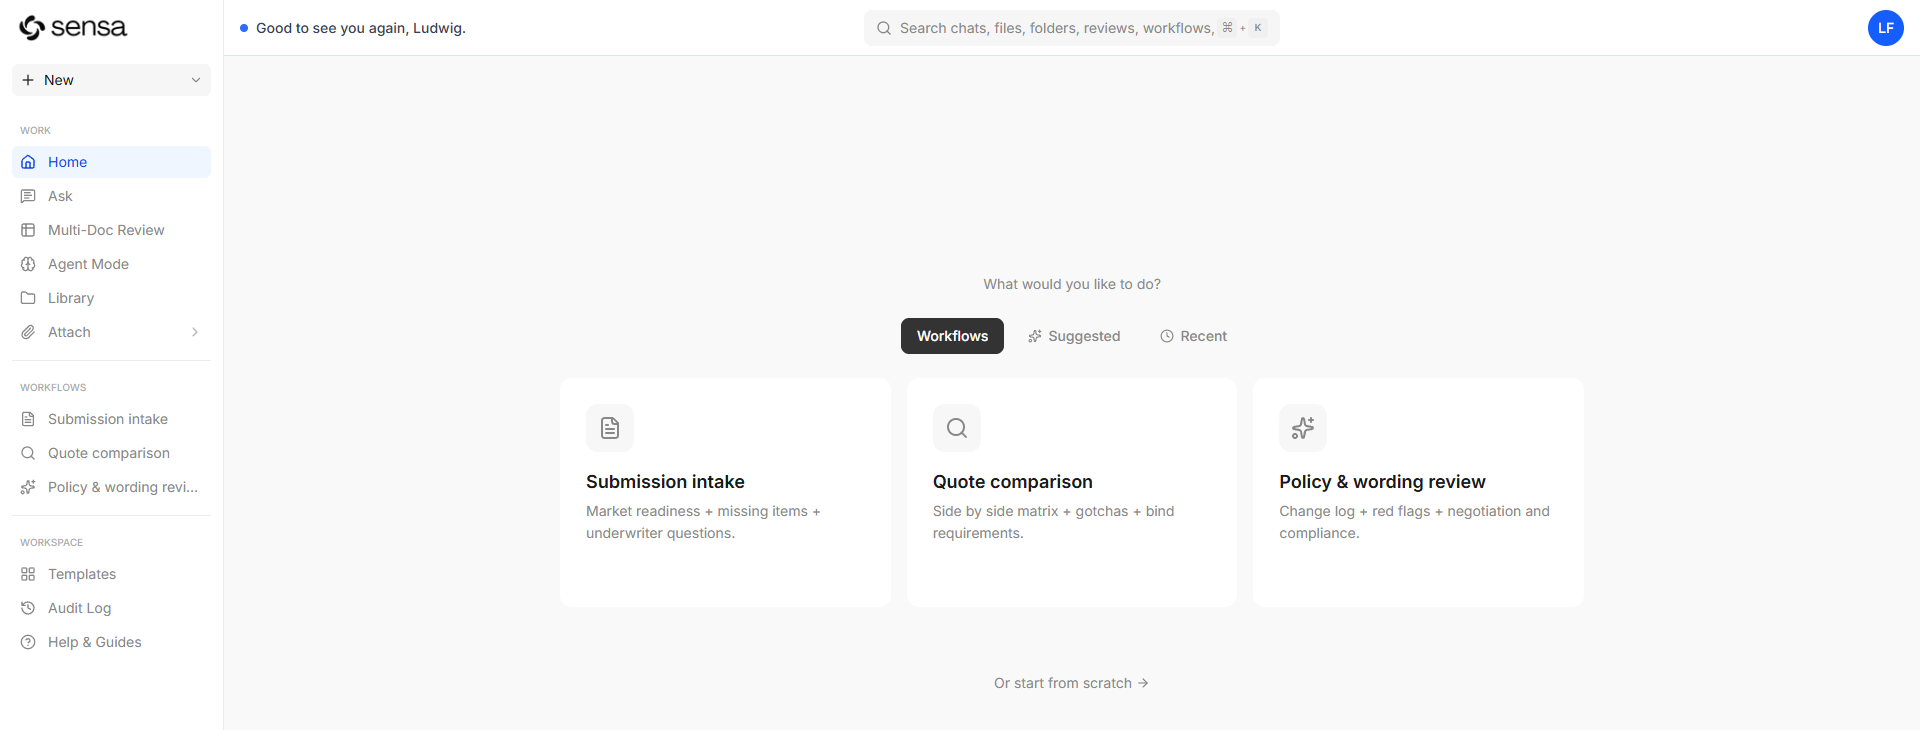Viewport: 1920px width, 730px height.
Task: Open Multi-Doc Review label
Action: point(106,230)
